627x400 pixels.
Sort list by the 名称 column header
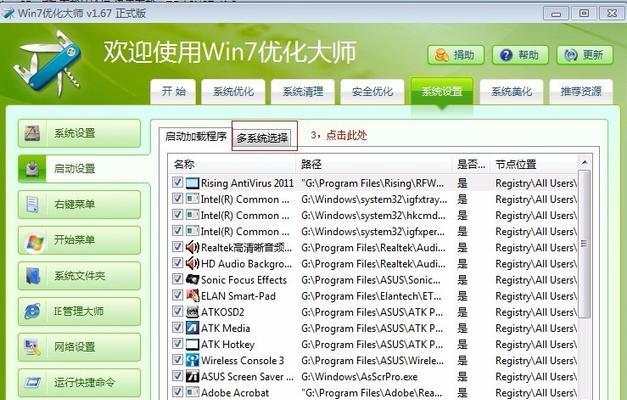coord(232,164)
